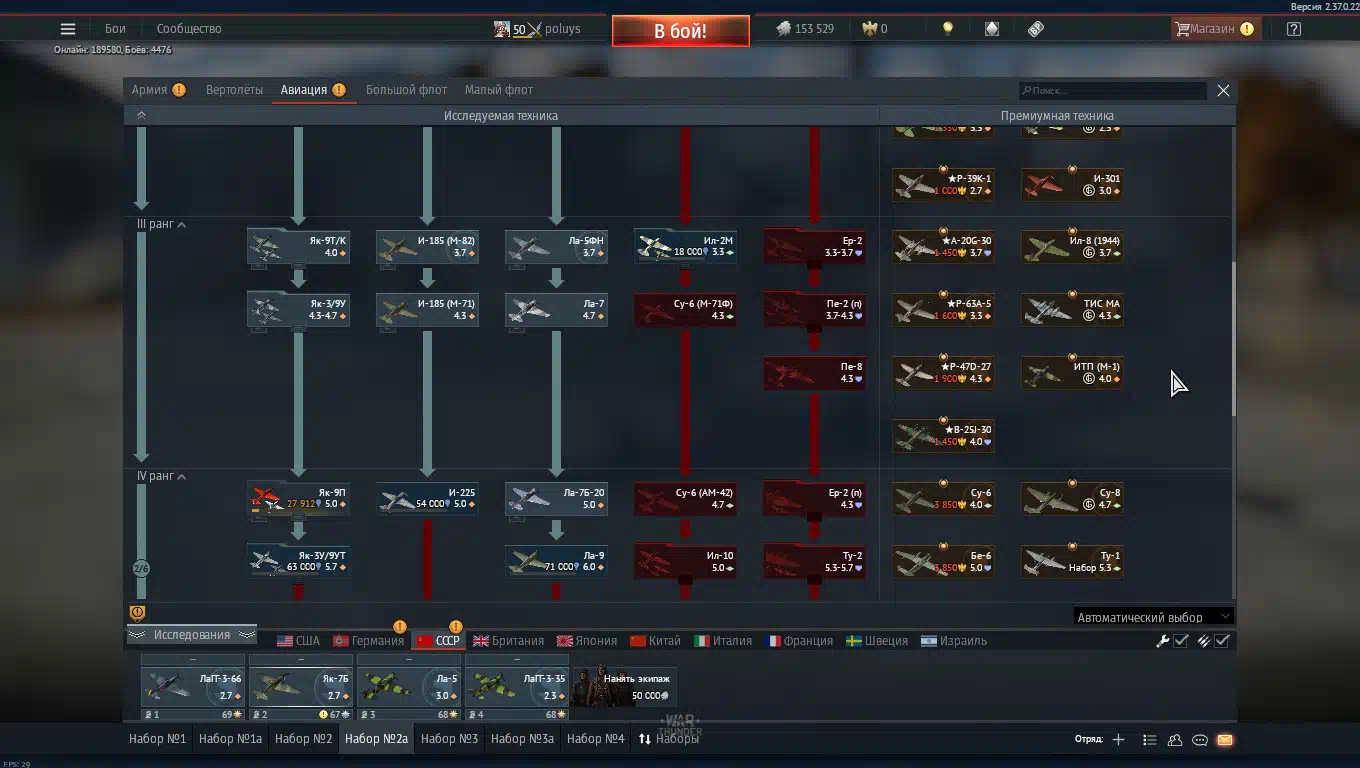
Task: Collapse the IV ранг section
Action: pos(161,477)
